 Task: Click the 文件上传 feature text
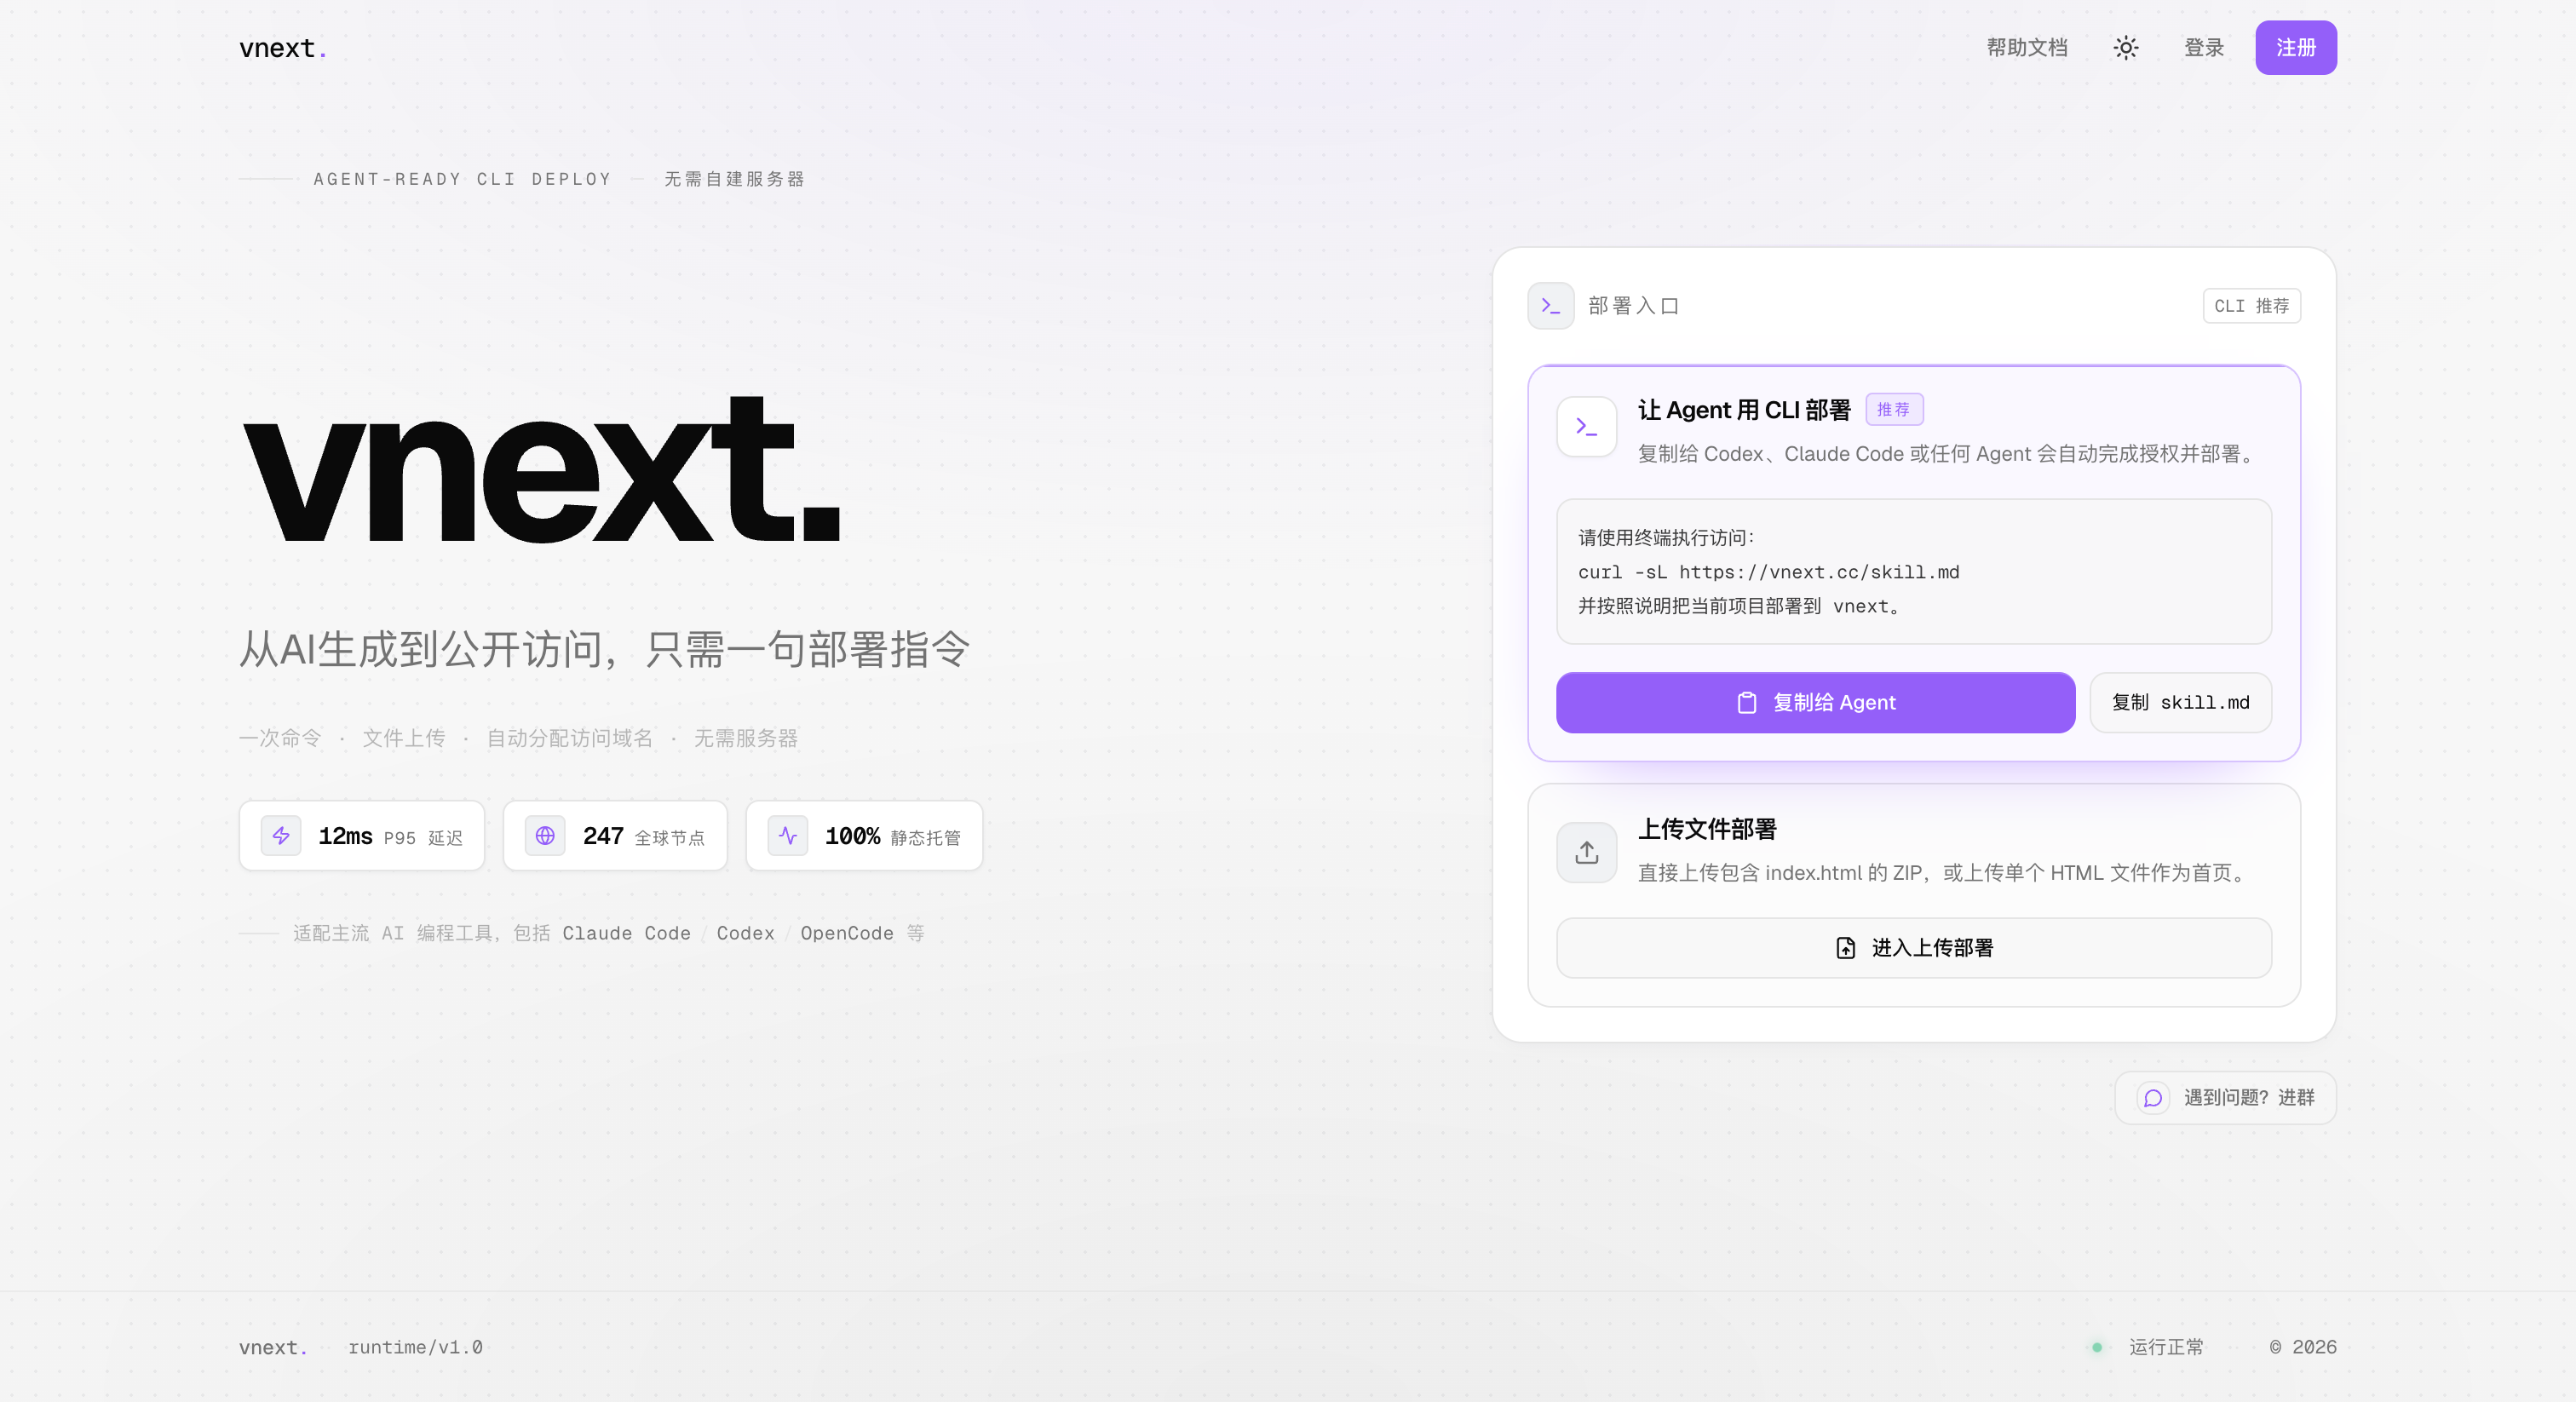point(404,738)
